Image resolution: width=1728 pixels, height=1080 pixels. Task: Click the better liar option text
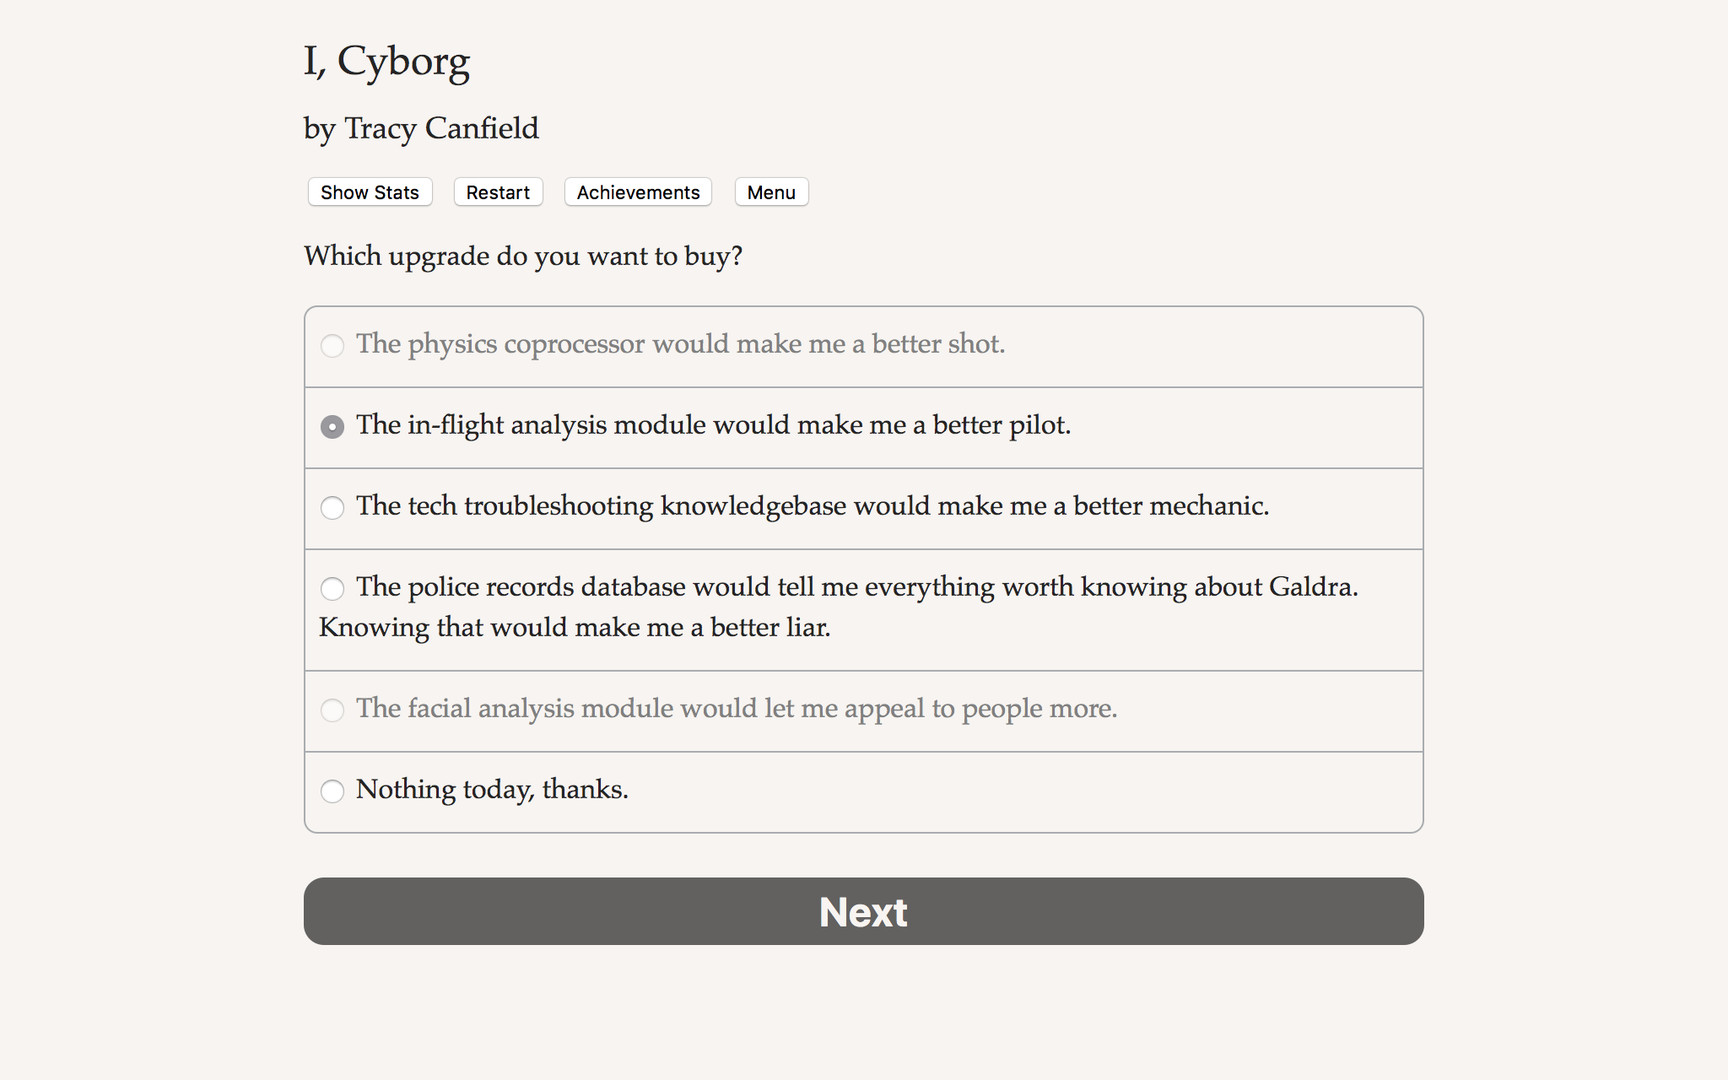point(574,627)
